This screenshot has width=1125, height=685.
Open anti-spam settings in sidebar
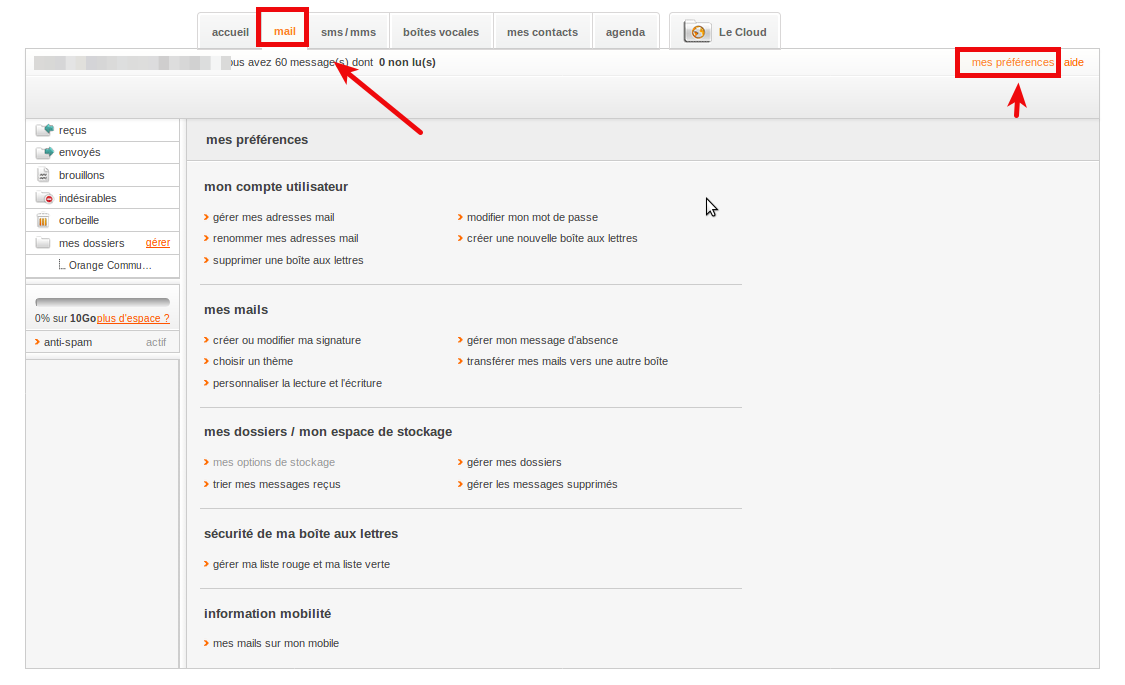click(68, 342)
